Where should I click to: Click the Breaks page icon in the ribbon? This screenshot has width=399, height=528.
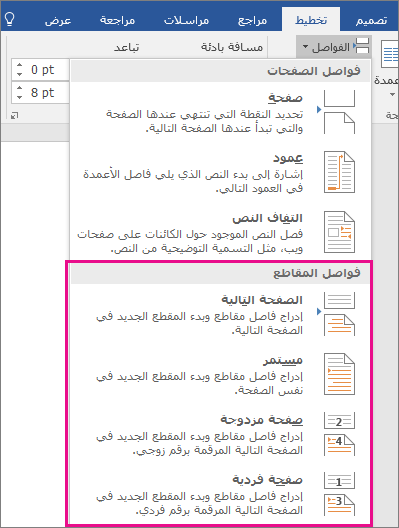(x=361, y=46)
